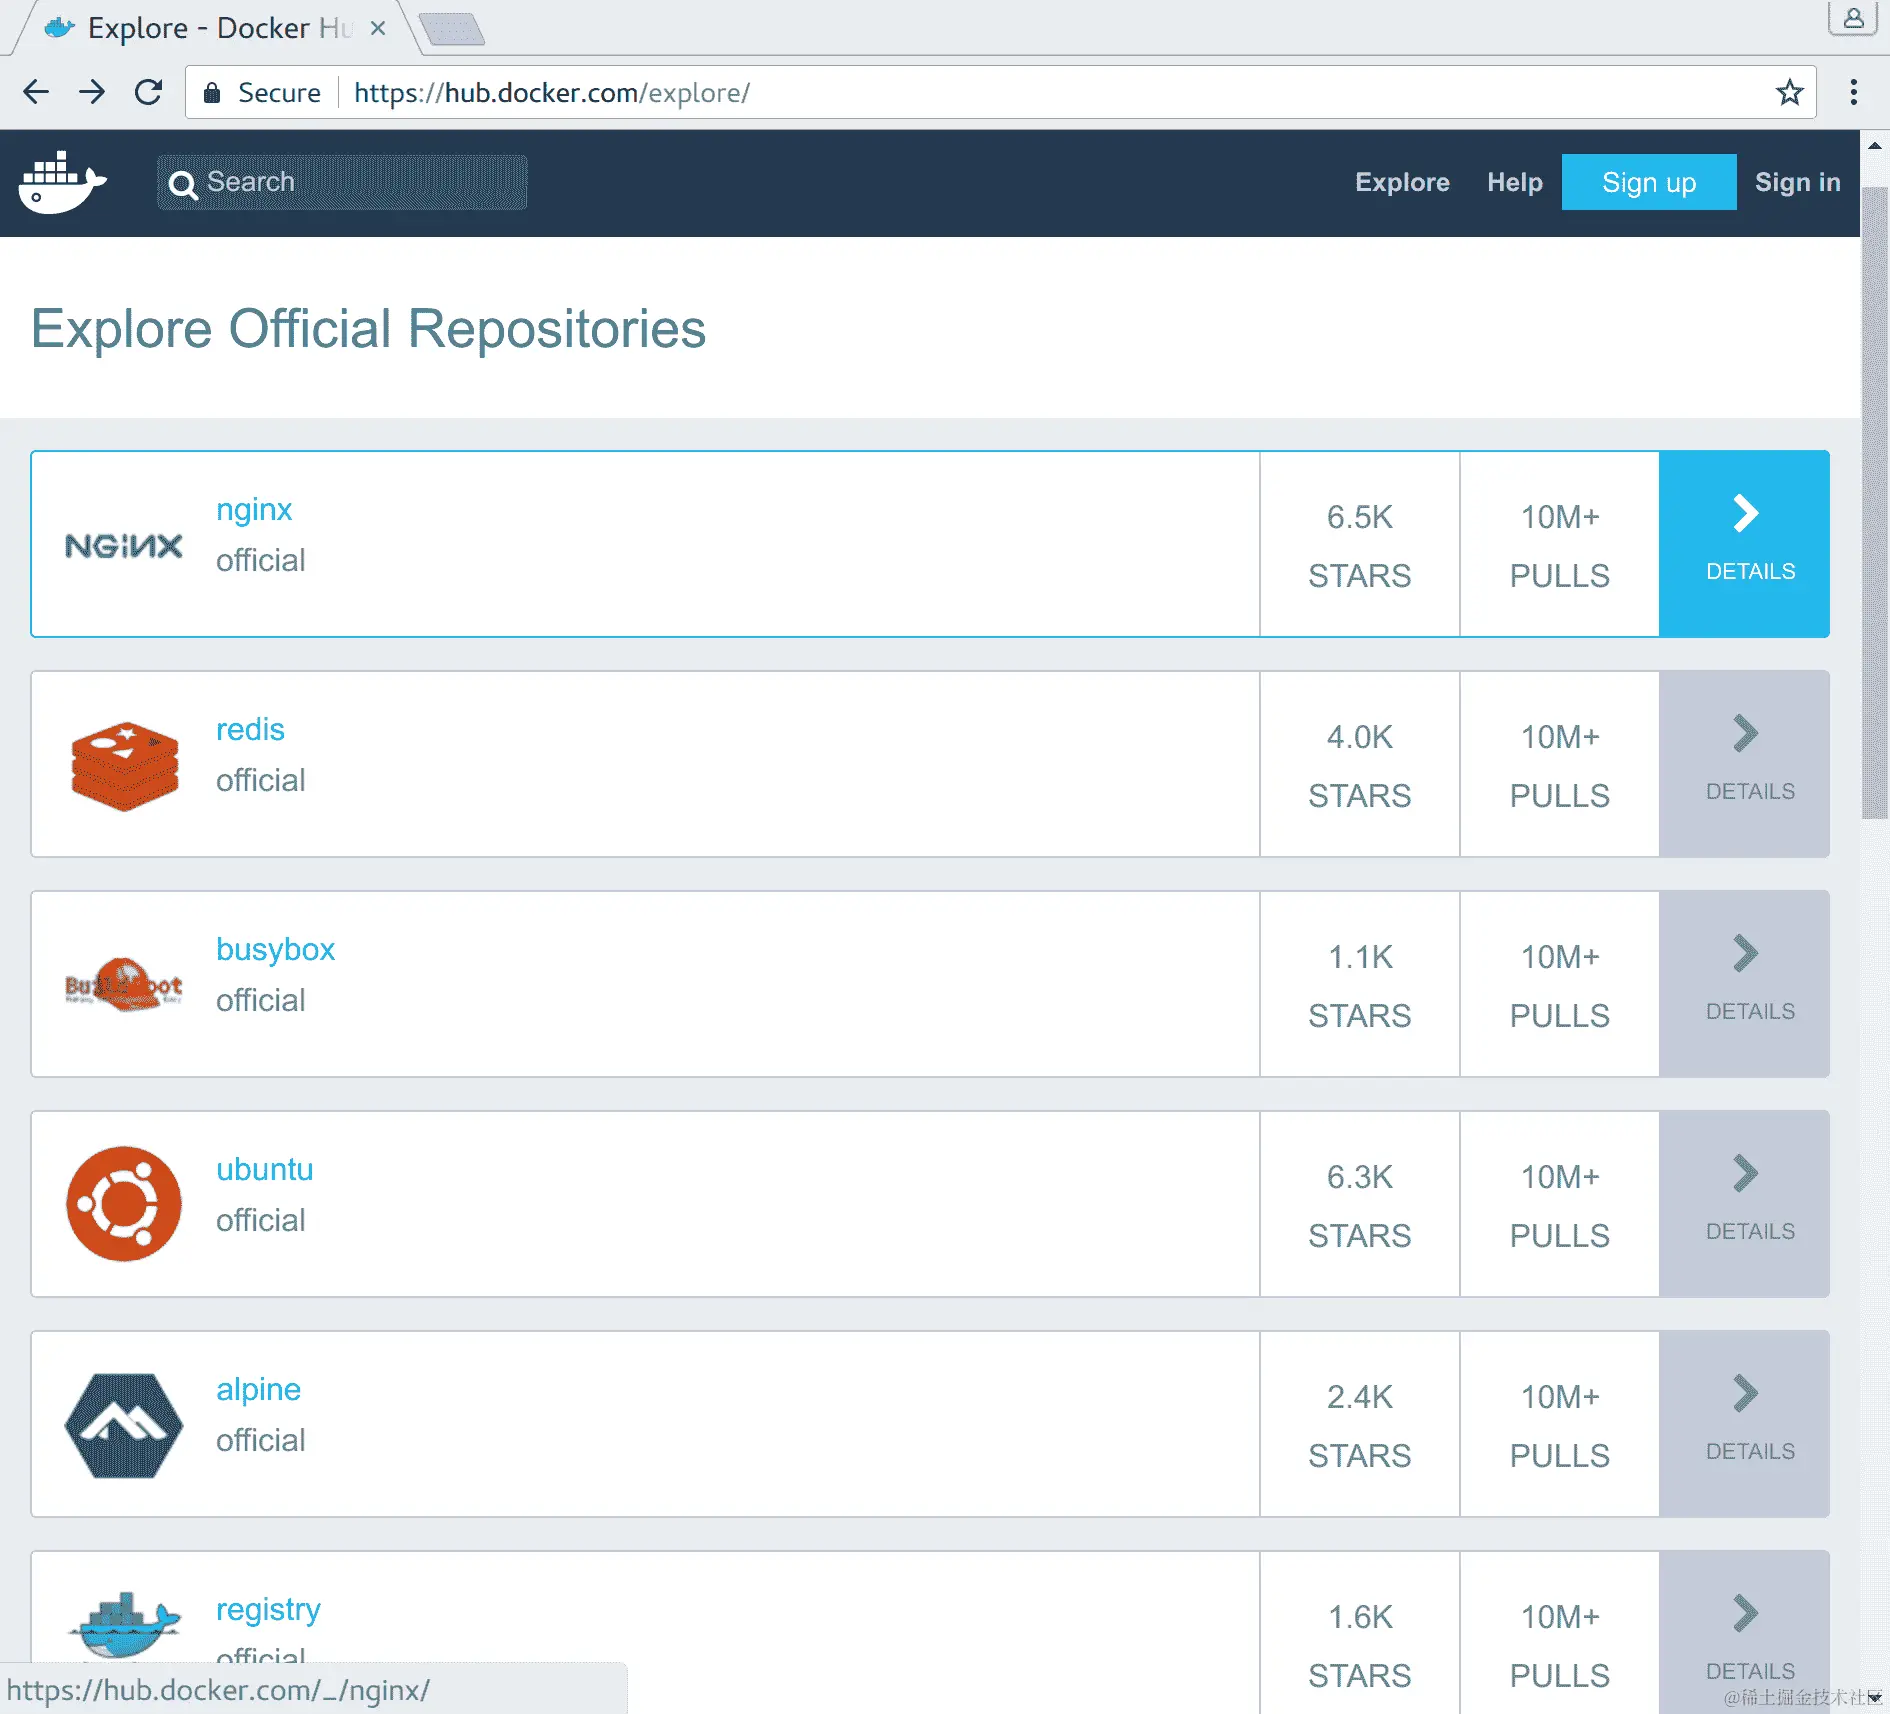Click the Sign up button
This screenshot has width=1890, height=1714.
(x=1649, y=182)
